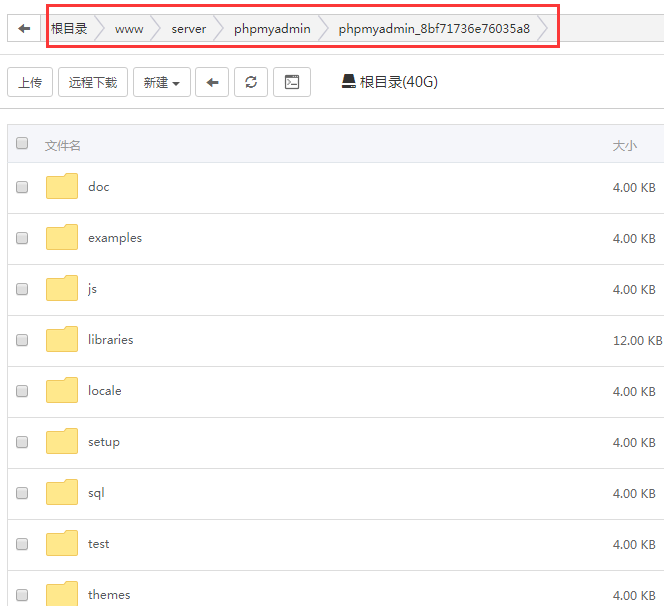Click the 根目录(40G) disk label
This screenshot has width=664, height=606.
pos(398,82)
